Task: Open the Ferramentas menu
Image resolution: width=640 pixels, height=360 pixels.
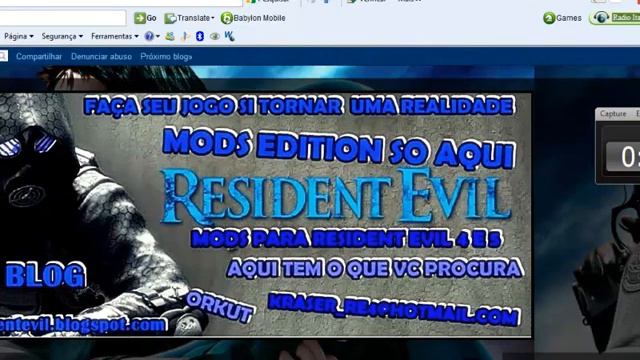Action: 115,36
